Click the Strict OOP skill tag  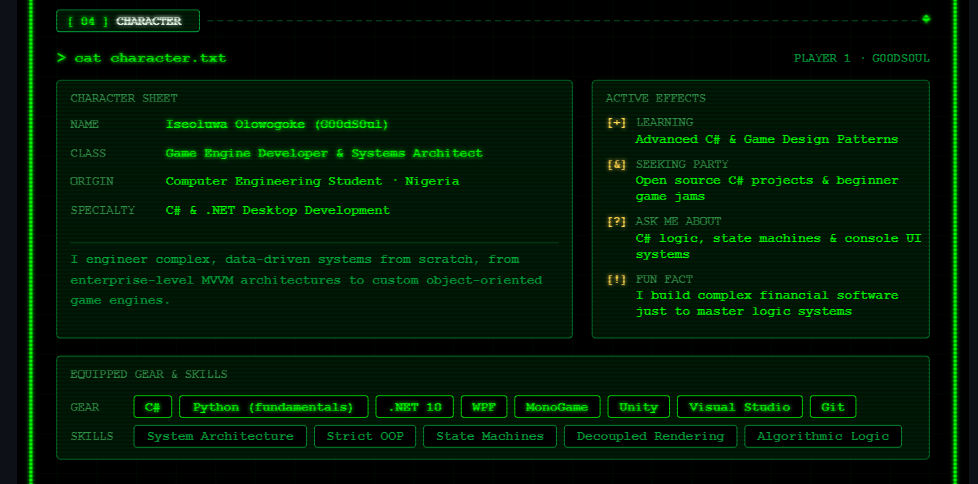tap(365, 437)
